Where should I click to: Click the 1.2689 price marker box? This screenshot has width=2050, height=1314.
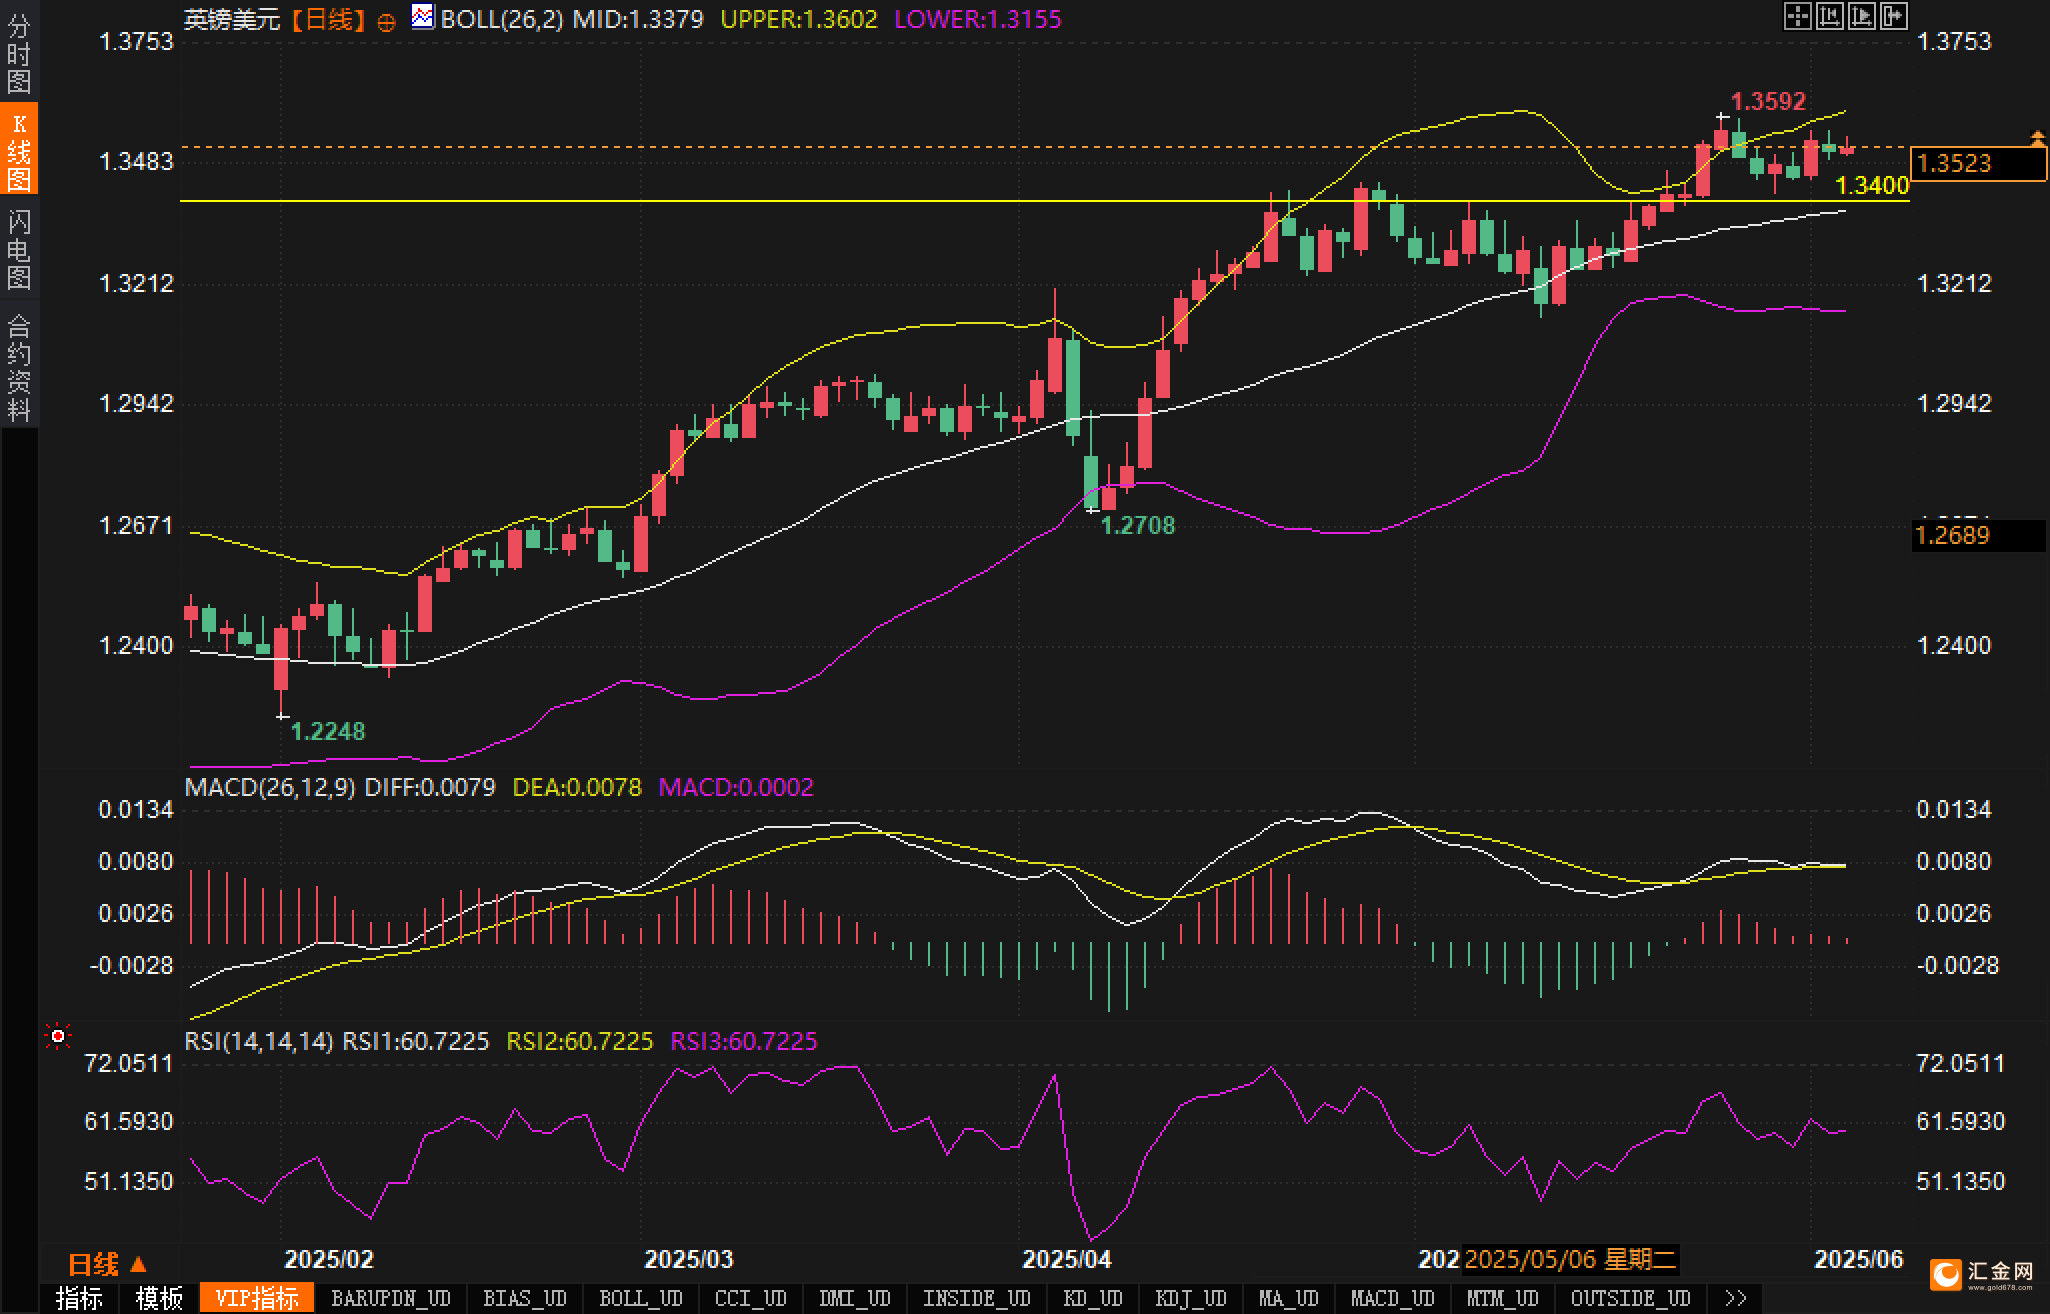[x=1978, y=535]
